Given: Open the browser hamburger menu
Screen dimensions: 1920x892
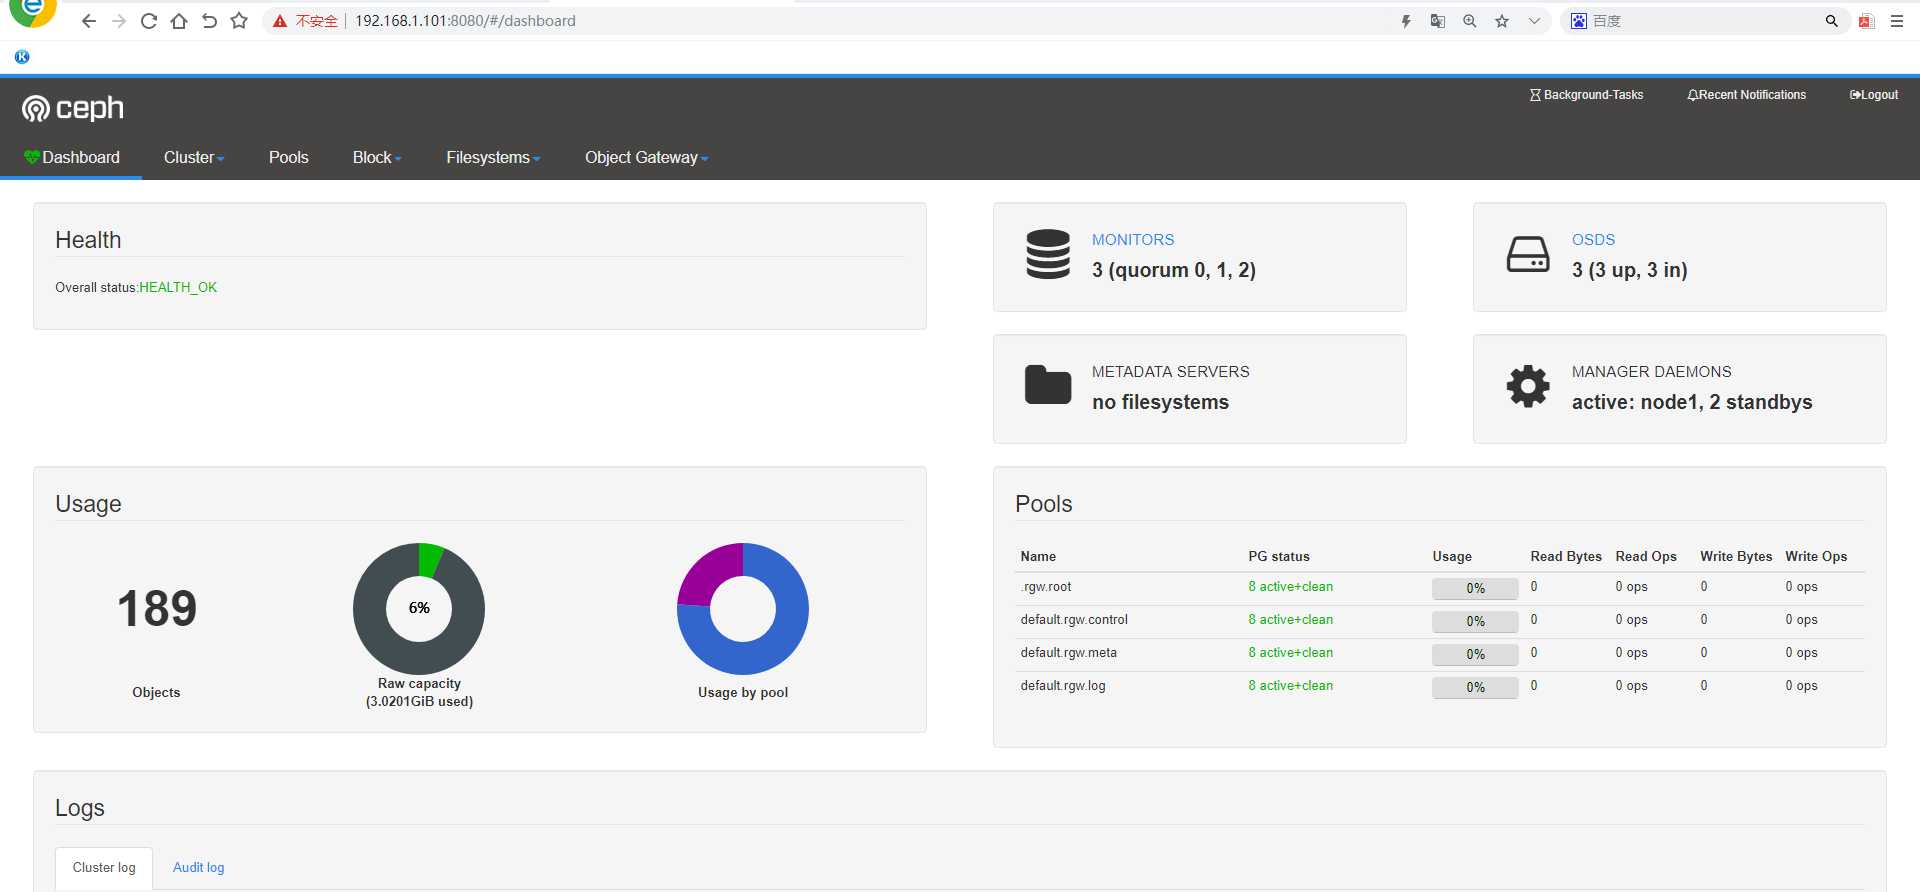Looking at the screenshot, I should 1897,21.
